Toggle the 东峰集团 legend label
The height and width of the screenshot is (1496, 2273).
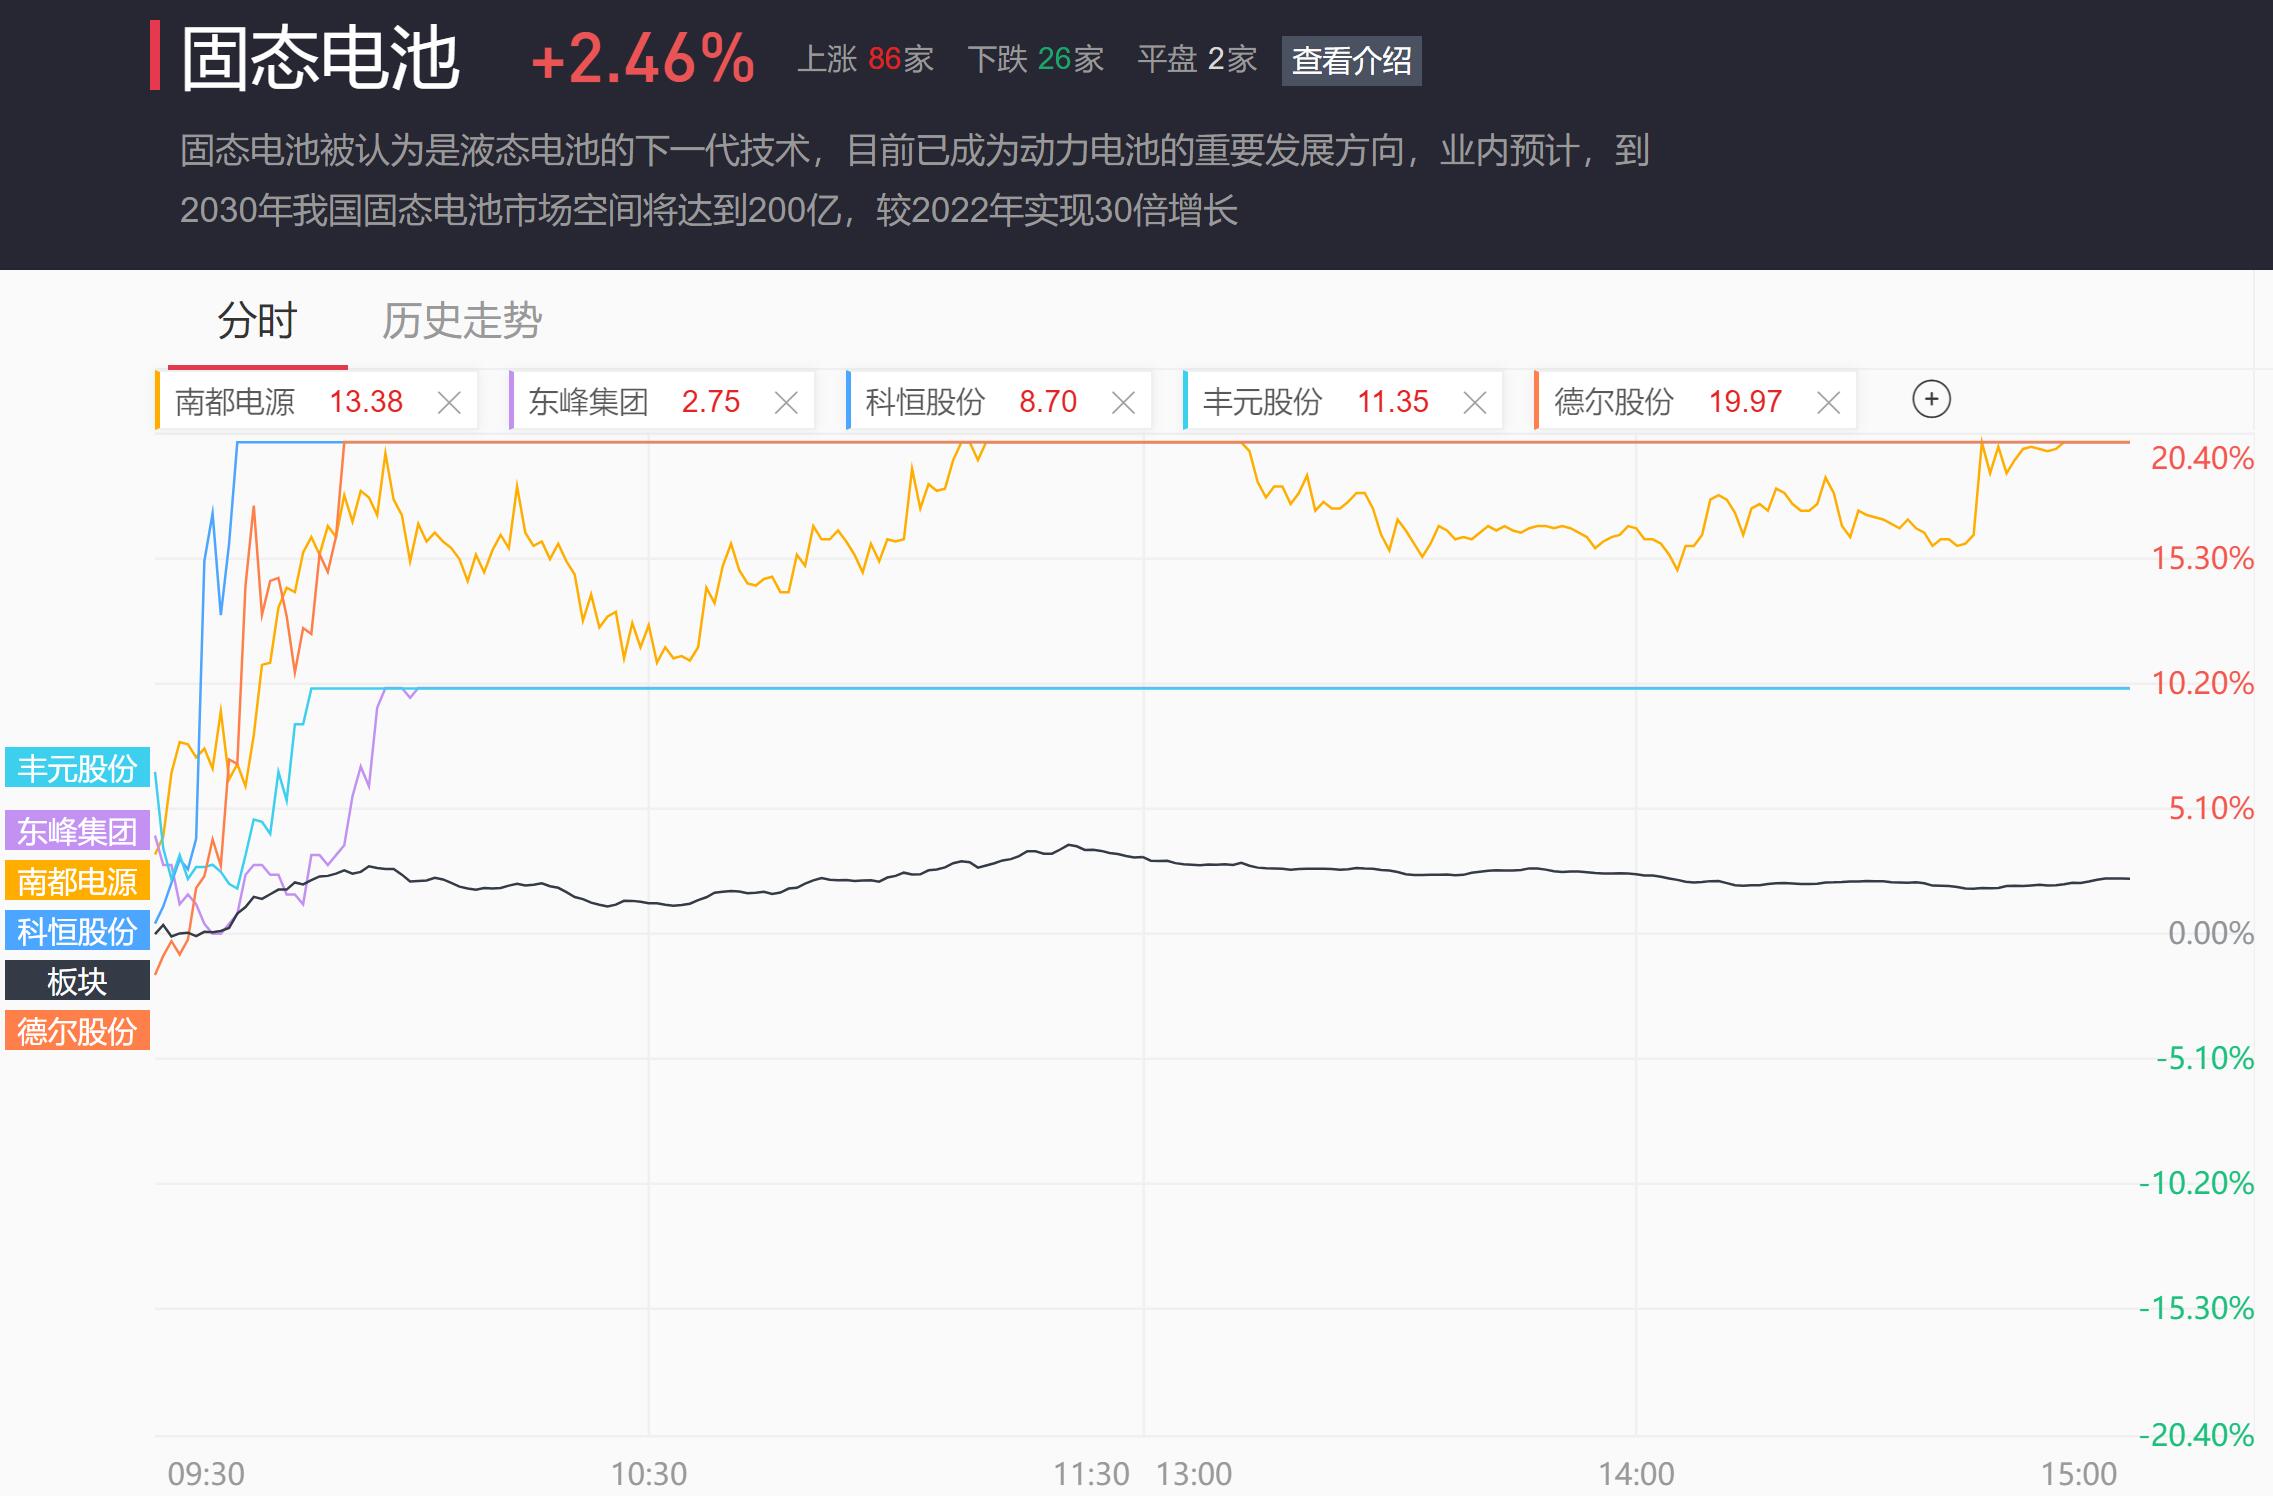(77, 831)
